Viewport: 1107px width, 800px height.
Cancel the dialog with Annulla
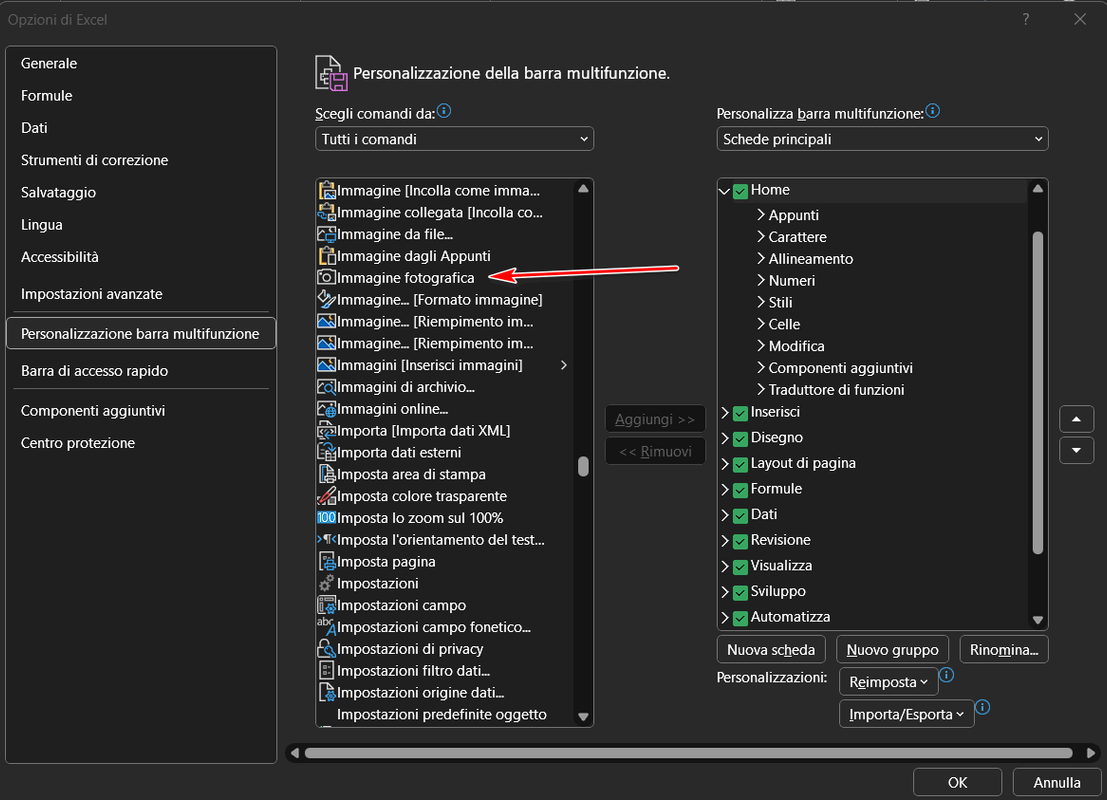[1057, 782]
